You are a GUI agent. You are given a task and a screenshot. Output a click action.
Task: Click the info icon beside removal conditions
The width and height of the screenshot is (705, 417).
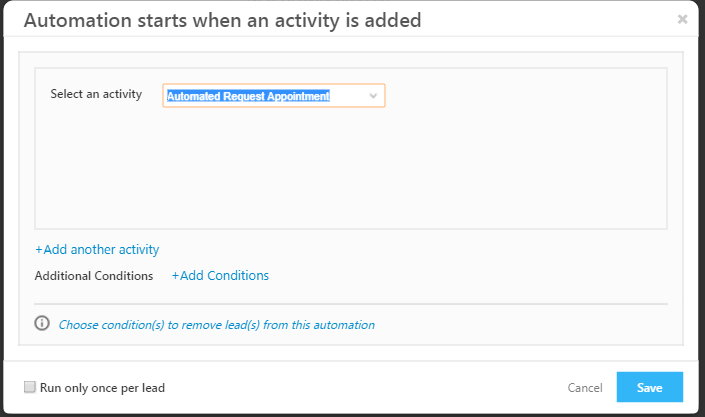coord(42,323)
